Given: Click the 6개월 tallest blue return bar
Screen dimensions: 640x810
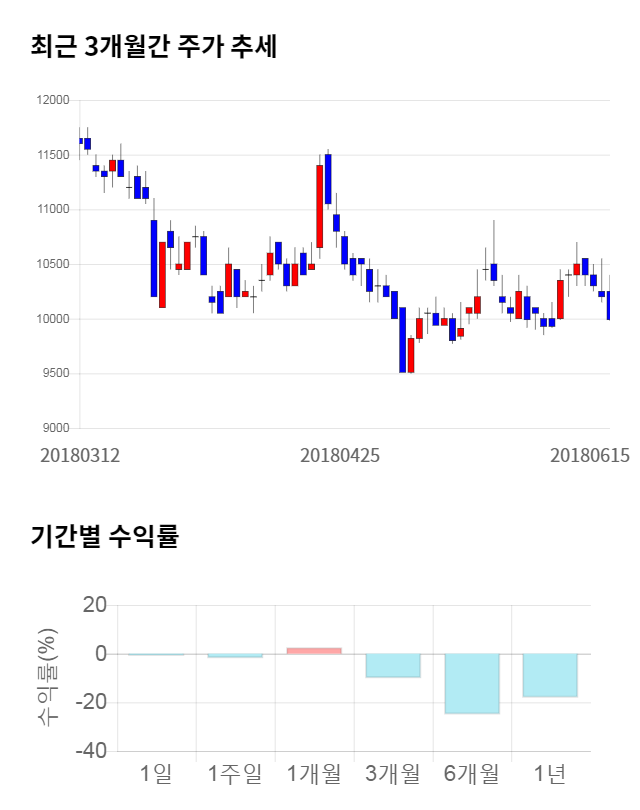Looking at the screenshot, I should [x=472, y=683].
